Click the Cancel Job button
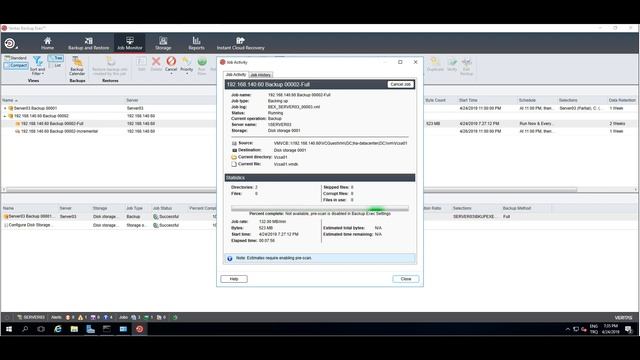The height and width of the screenshot is (360, 640). [x=400, y=84]
